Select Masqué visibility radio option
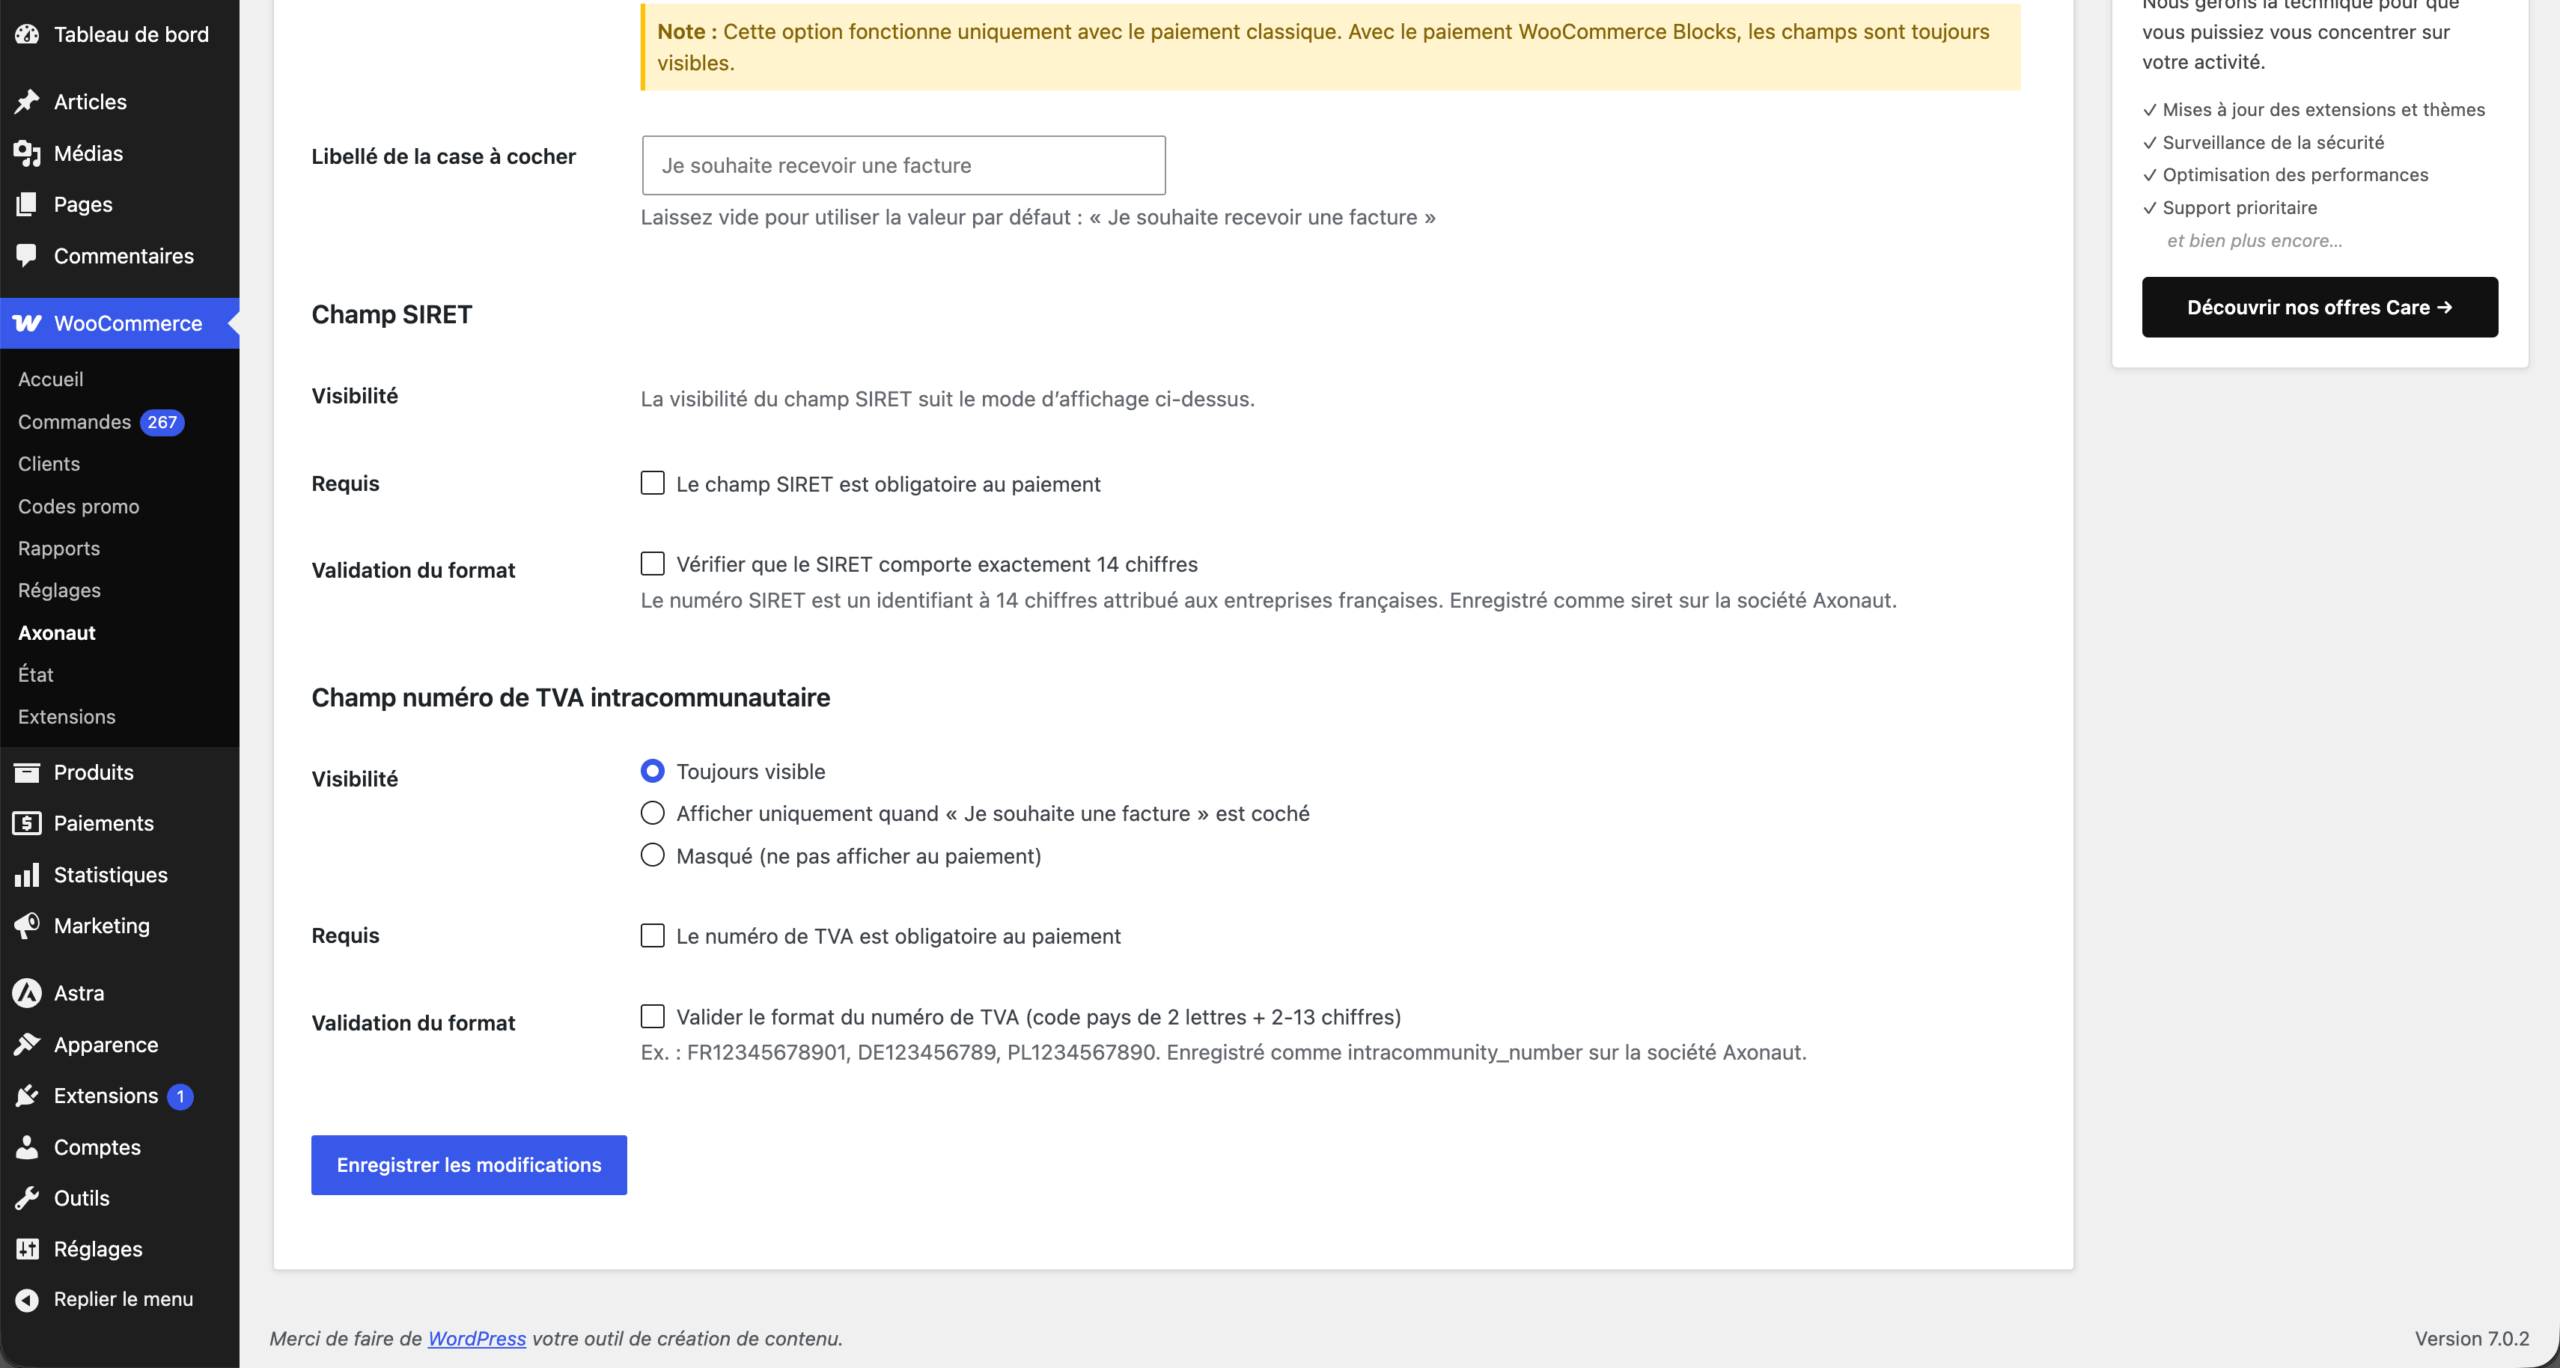 click(x=652, y=856)
